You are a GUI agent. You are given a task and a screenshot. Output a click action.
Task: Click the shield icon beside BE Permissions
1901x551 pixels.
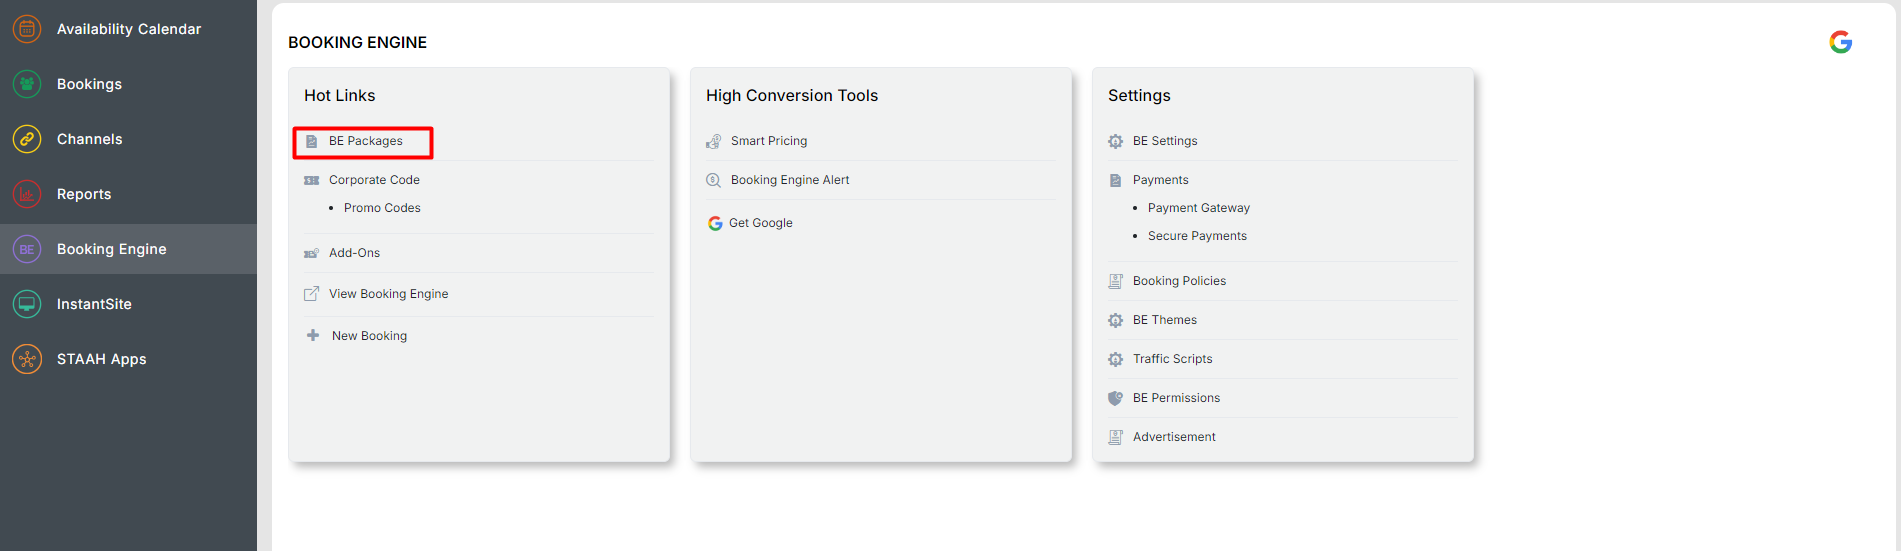[1115, 398]
